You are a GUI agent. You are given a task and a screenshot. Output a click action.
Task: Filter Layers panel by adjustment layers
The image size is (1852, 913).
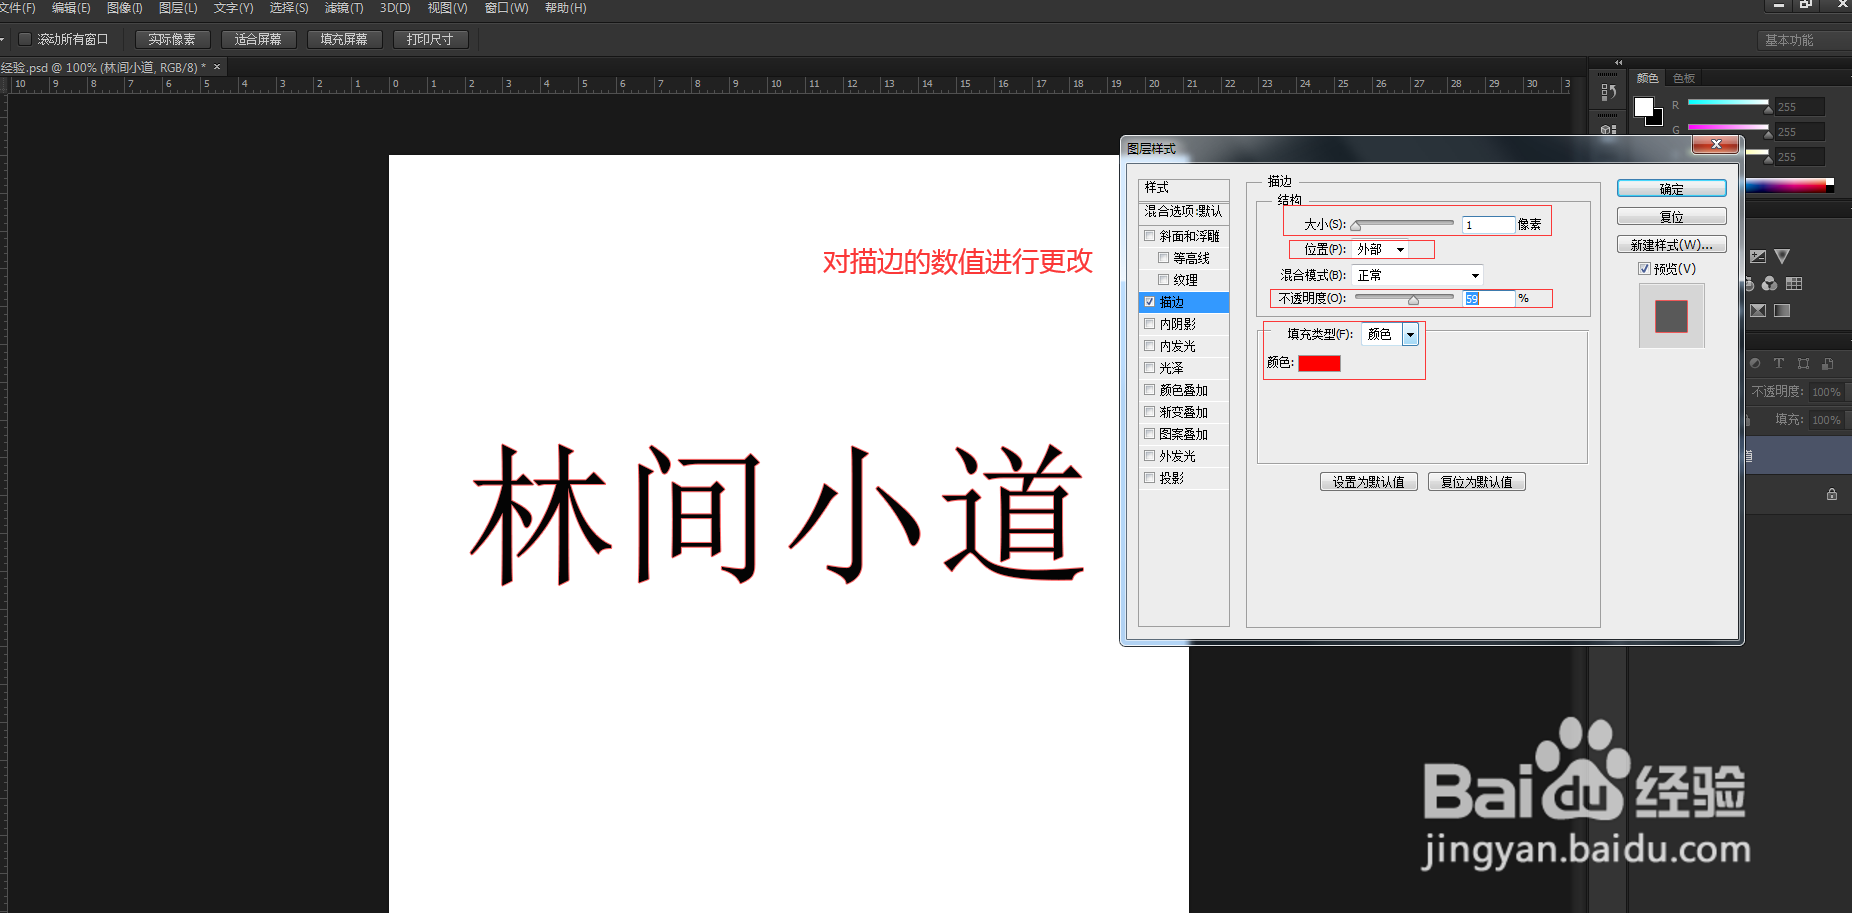point(1755,363)
